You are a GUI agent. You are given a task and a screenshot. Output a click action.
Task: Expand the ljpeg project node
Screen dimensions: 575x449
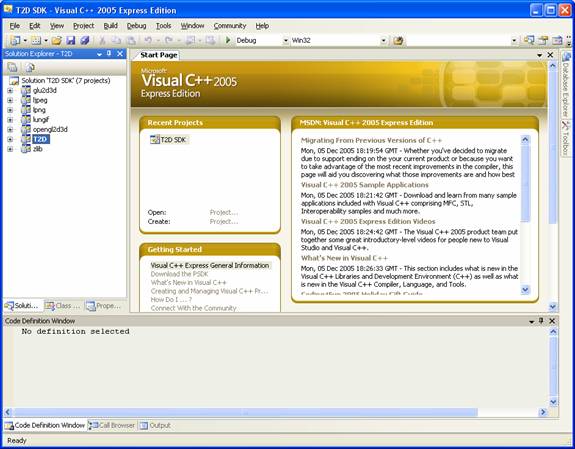[x=10, y=100]
